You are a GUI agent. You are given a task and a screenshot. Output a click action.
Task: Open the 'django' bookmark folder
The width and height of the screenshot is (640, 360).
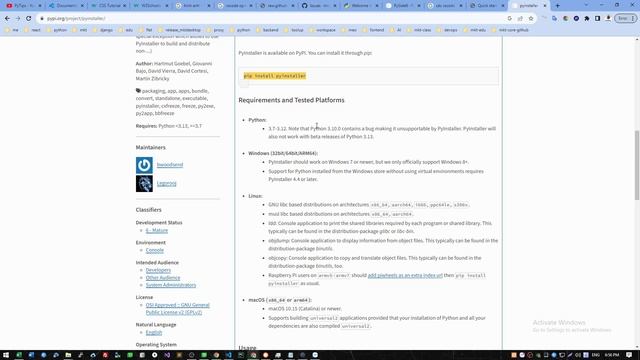(103, 30)
